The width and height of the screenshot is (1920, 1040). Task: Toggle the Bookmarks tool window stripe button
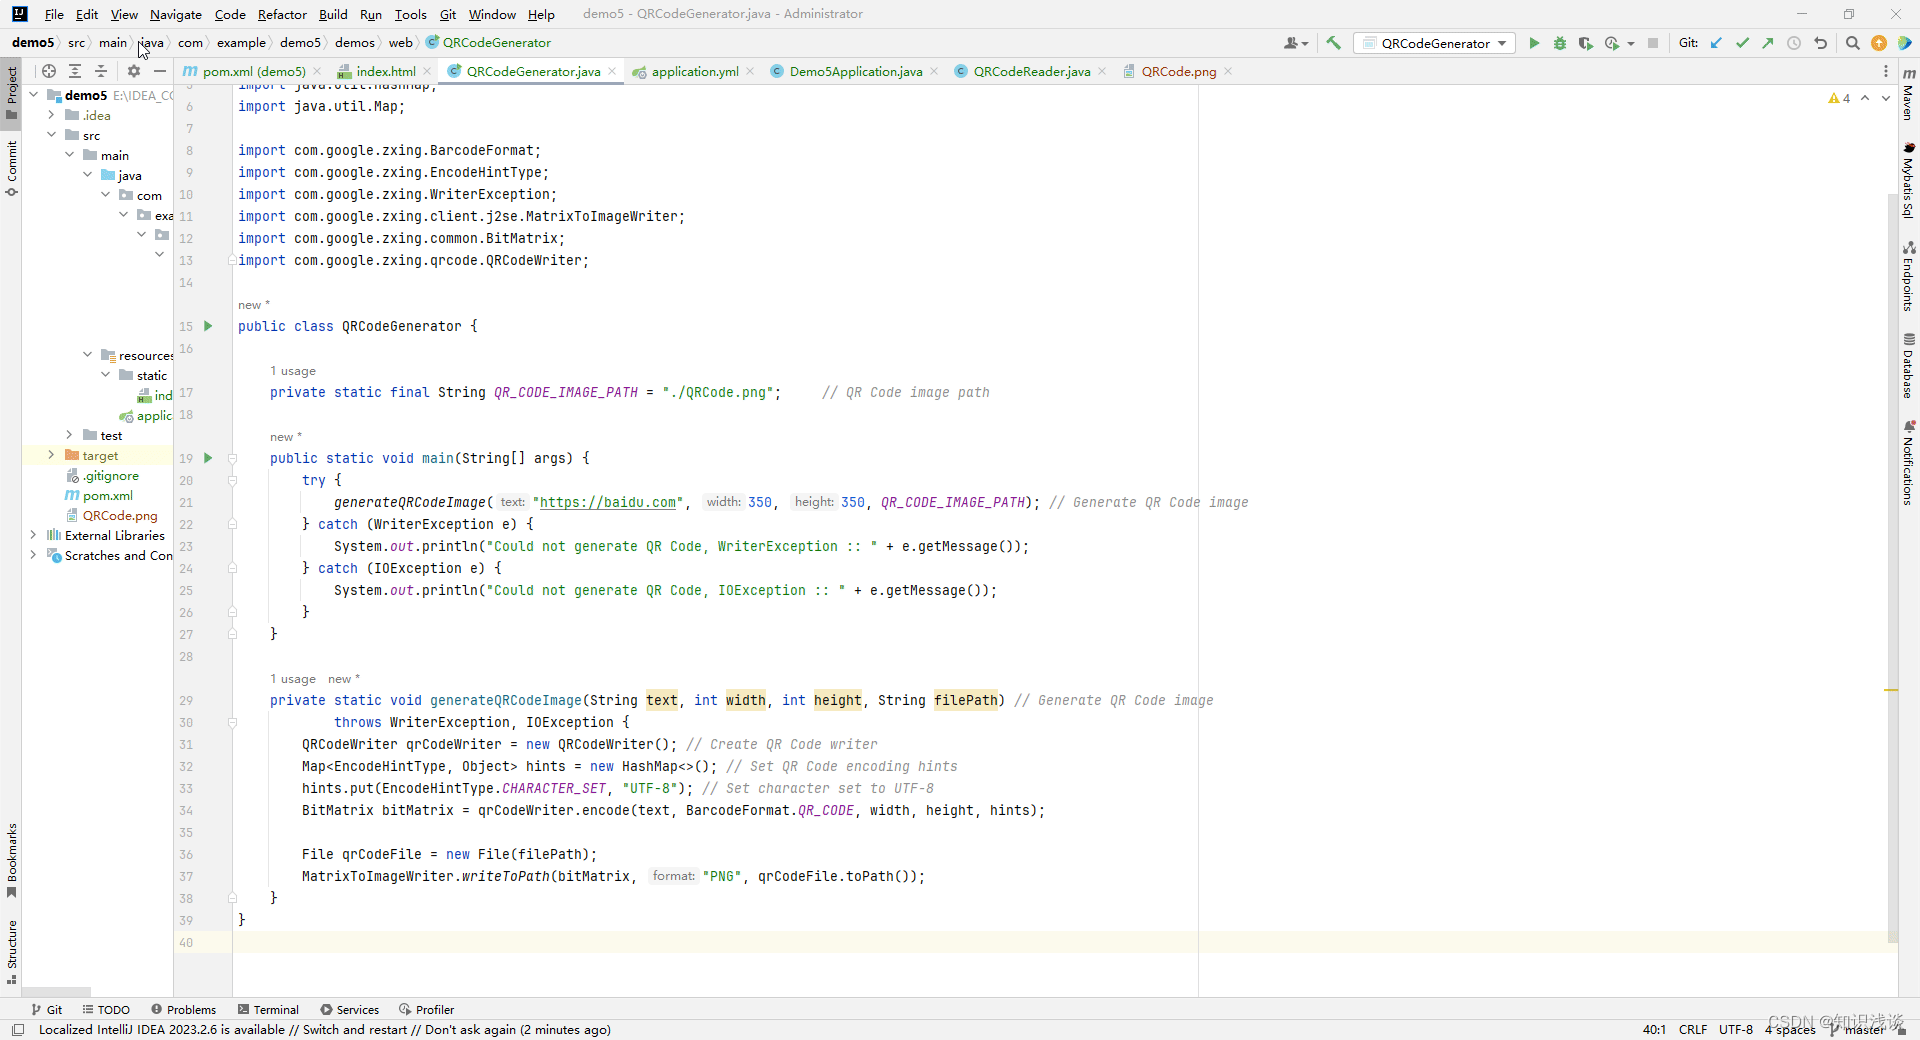[11, 860]
